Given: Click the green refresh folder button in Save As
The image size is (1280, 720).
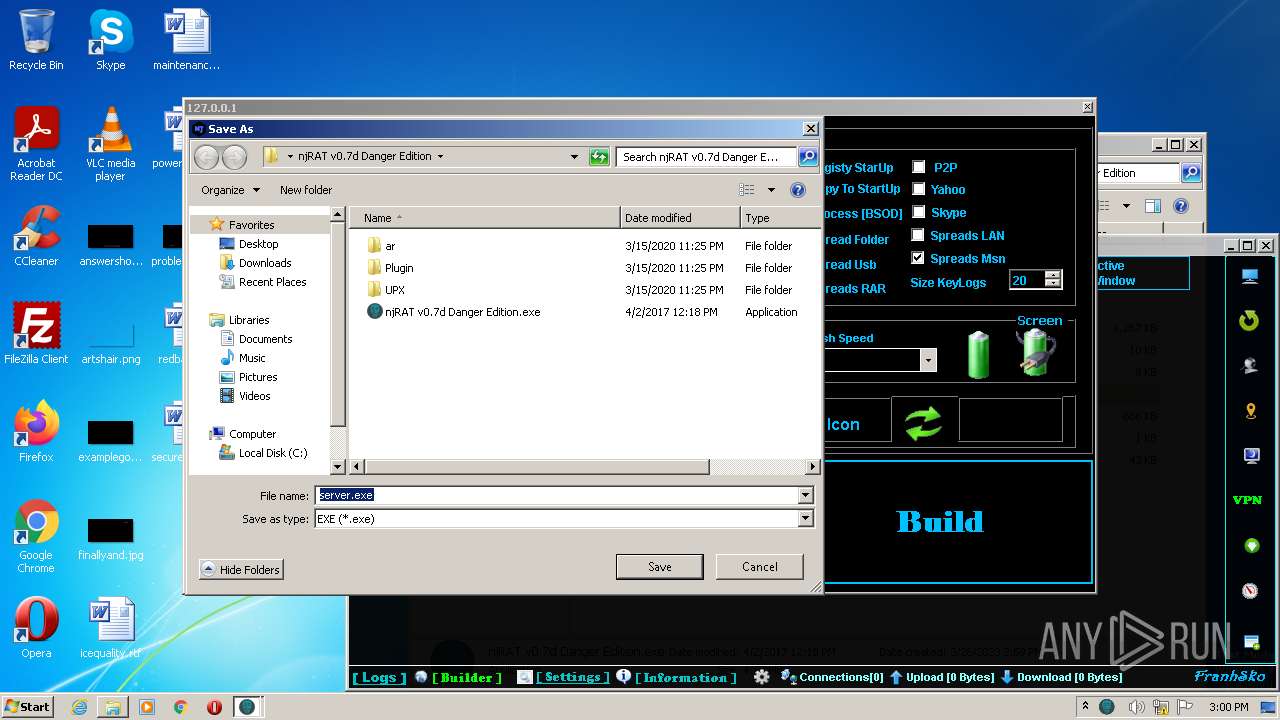Looking at the screenshot, I should pos(599,157).
